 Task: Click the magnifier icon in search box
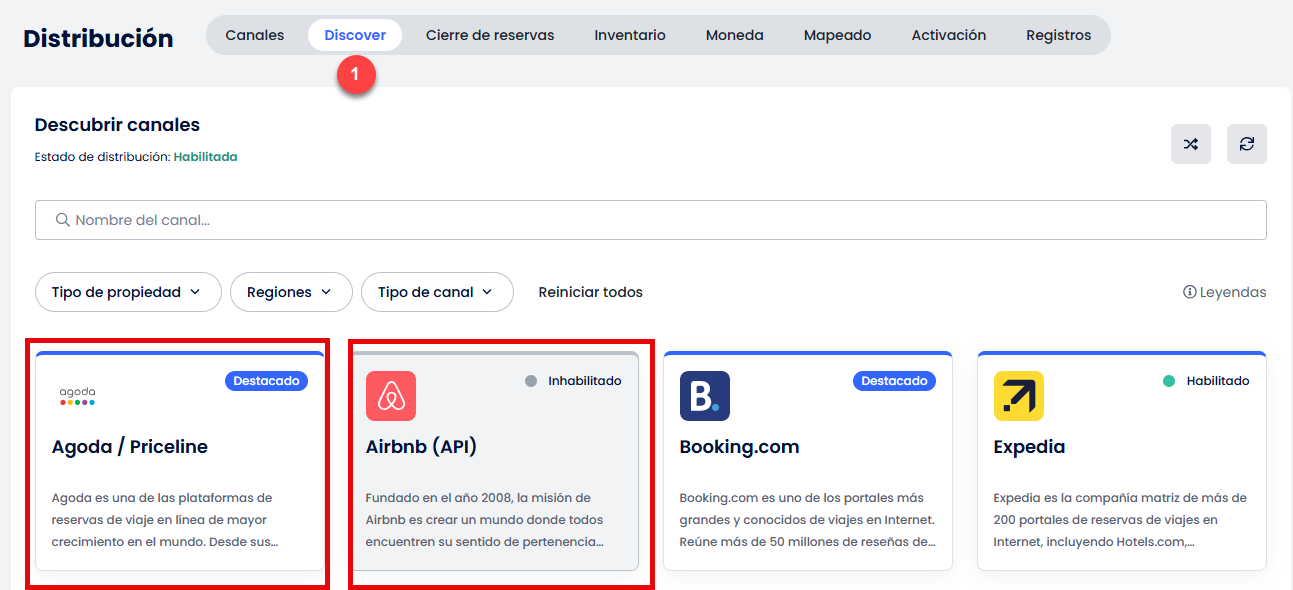pyautogui.click(x=62, y=220)
